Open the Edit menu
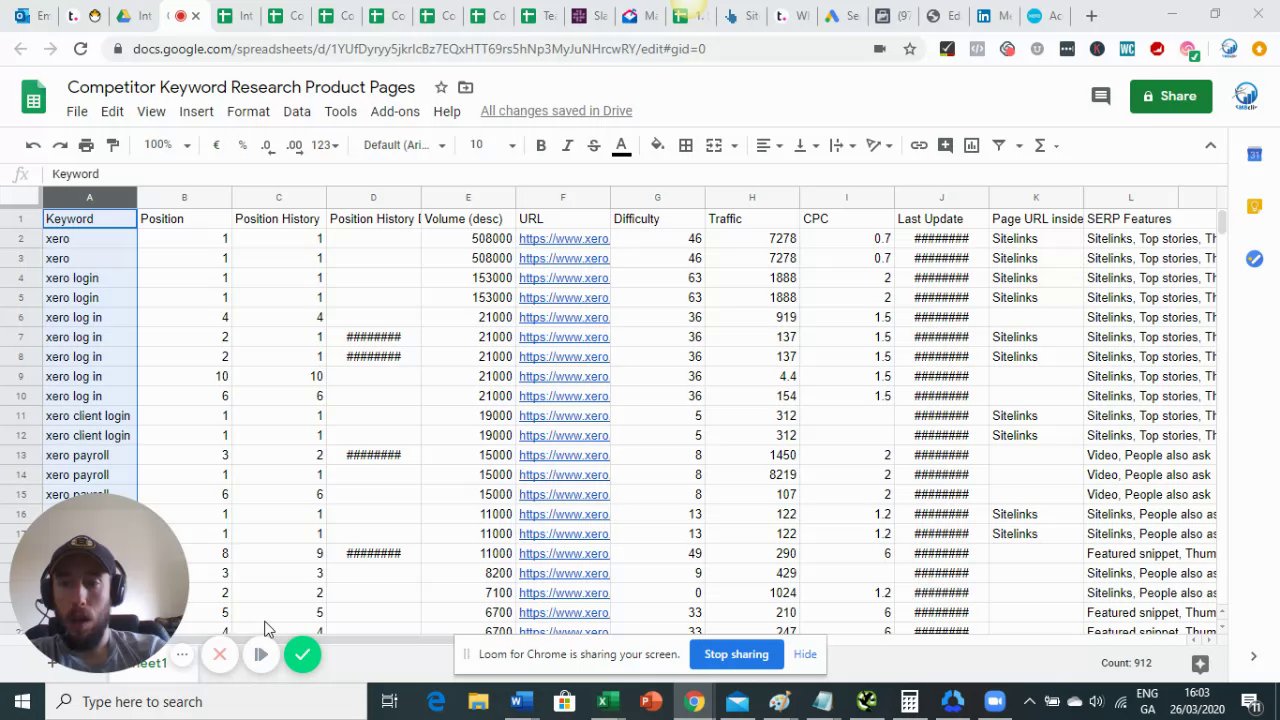 [112, 111]
